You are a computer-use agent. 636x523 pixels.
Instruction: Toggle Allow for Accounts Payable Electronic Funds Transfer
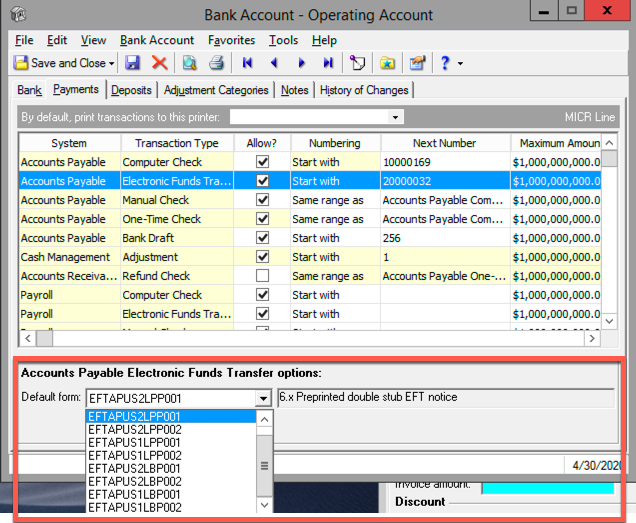point(263,181)
